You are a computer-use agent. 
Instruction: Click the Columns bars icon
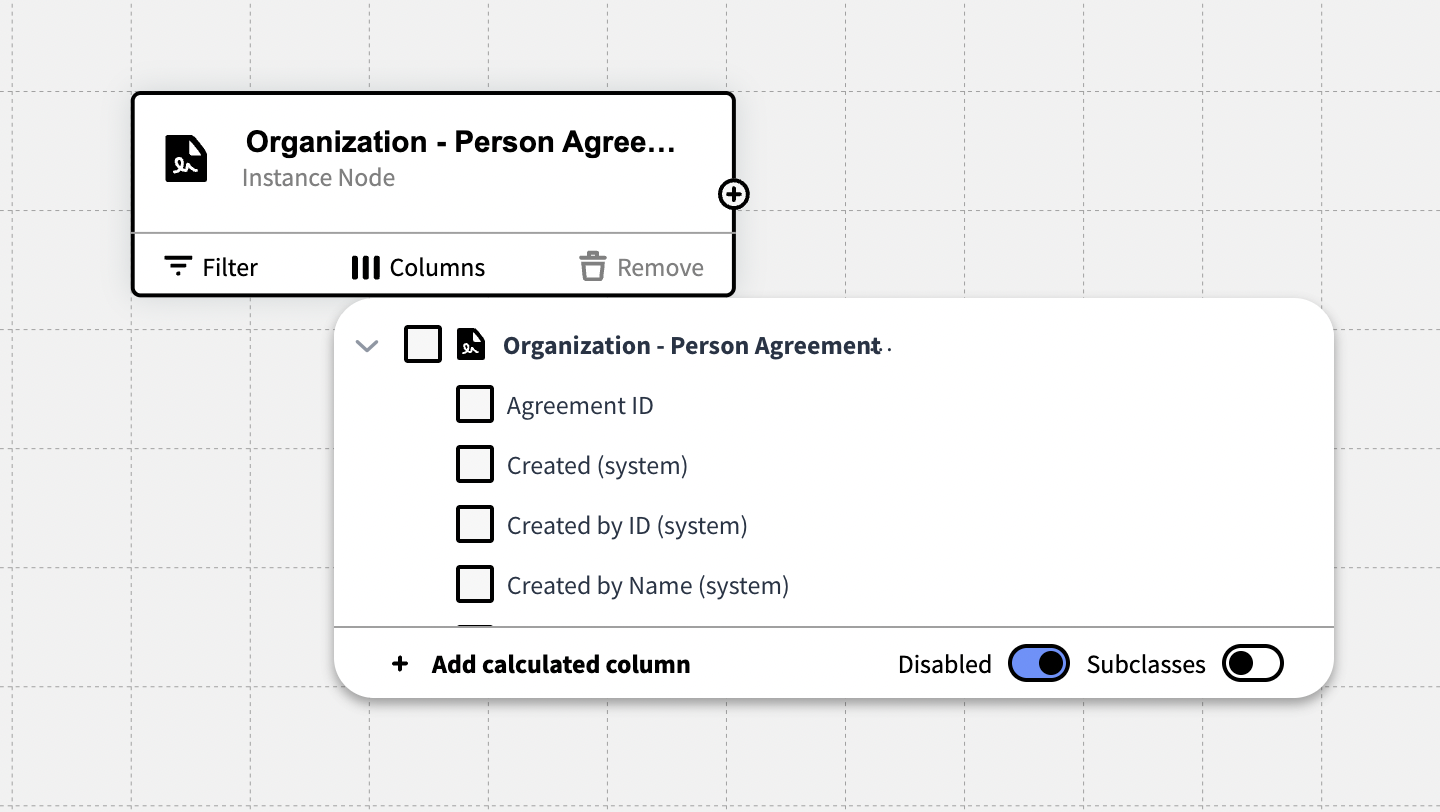[x=365, y=267]
